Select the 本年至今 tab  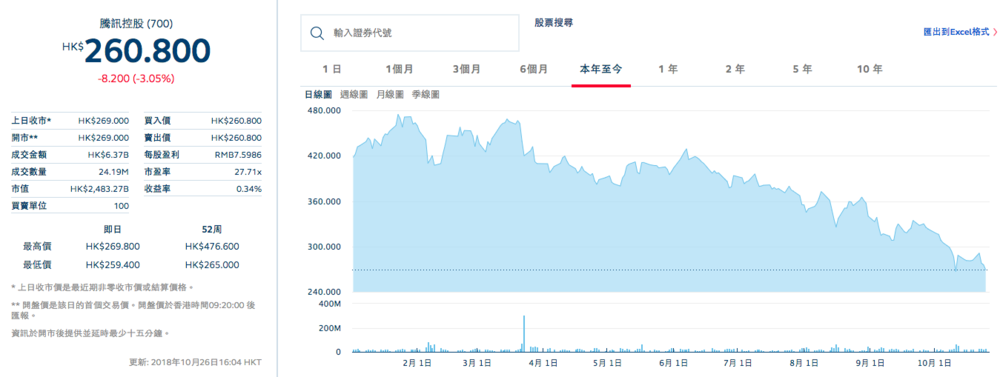coord(601,70)
